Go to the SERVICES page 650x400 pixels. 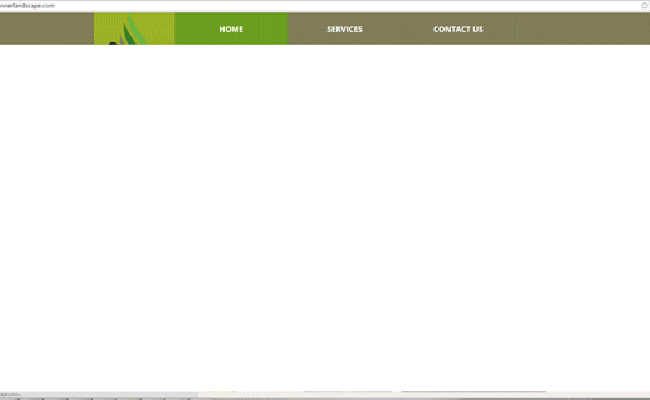344,29
